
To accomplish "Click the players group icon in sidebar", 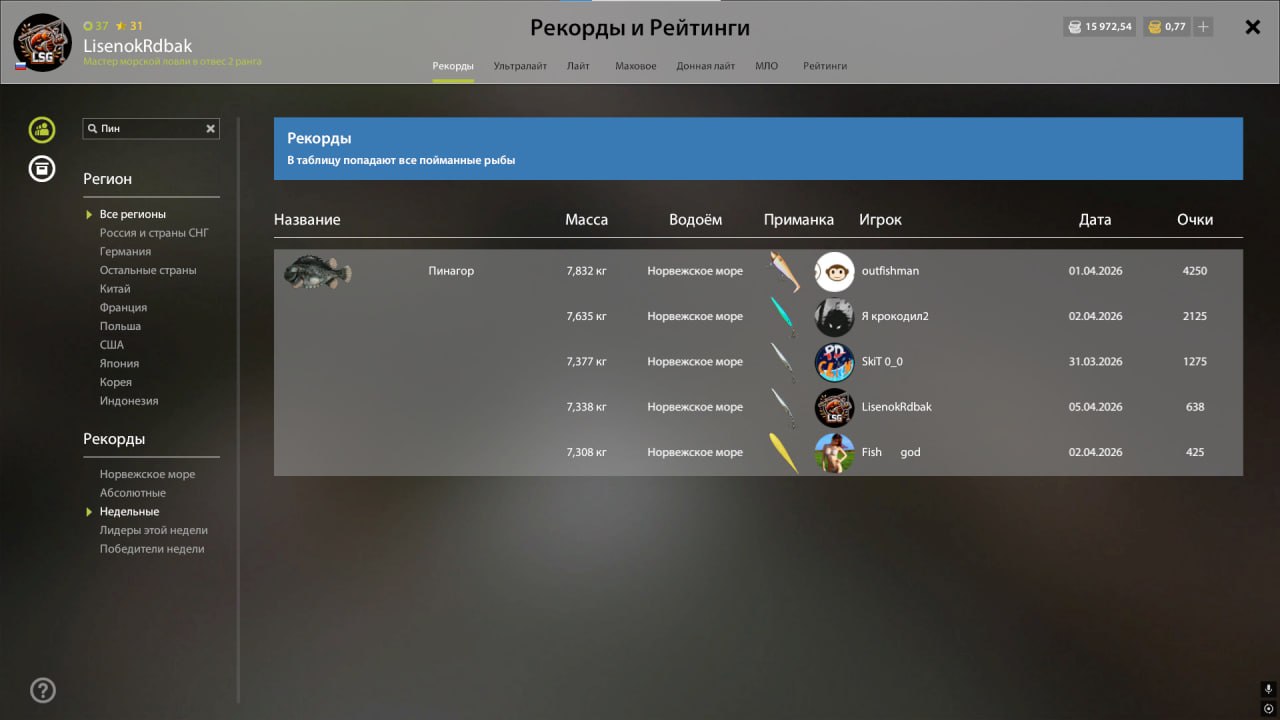I will [x=42, y=129].
